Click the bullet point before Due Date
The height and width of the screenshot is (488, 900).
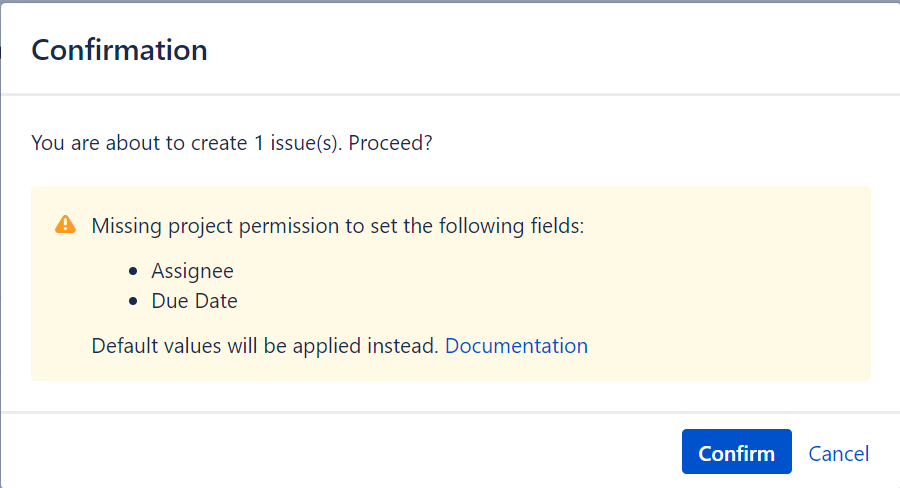tap(133, 301)
